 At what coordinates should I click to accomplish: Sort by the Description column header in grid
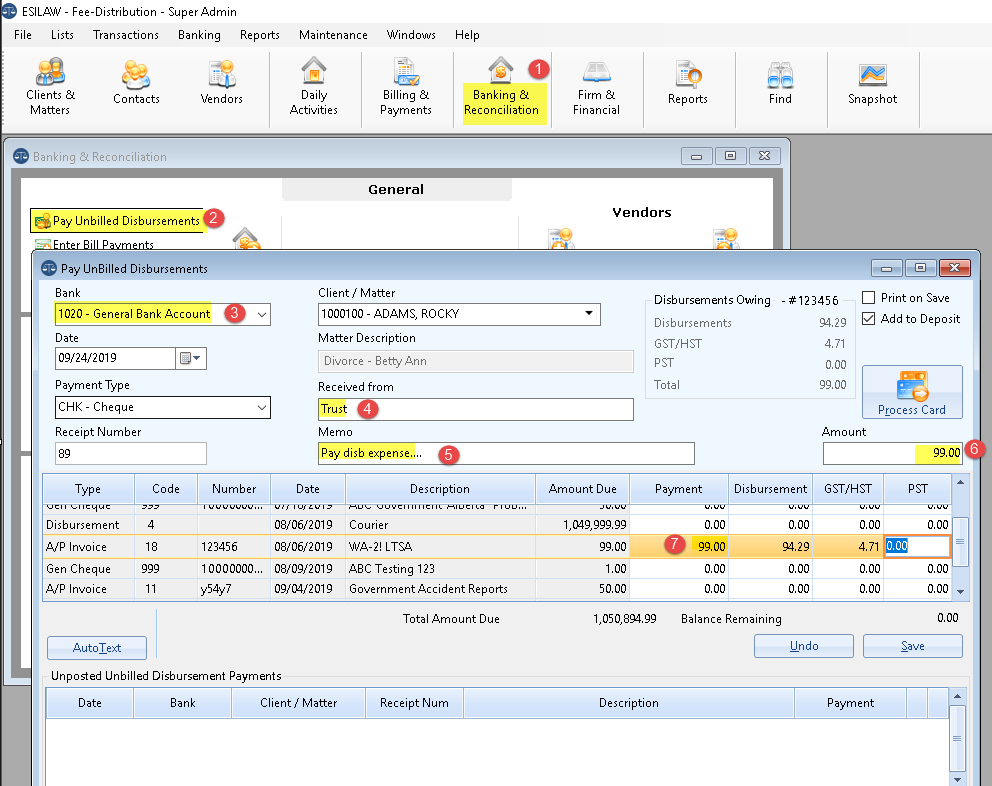tap(440, 489)
